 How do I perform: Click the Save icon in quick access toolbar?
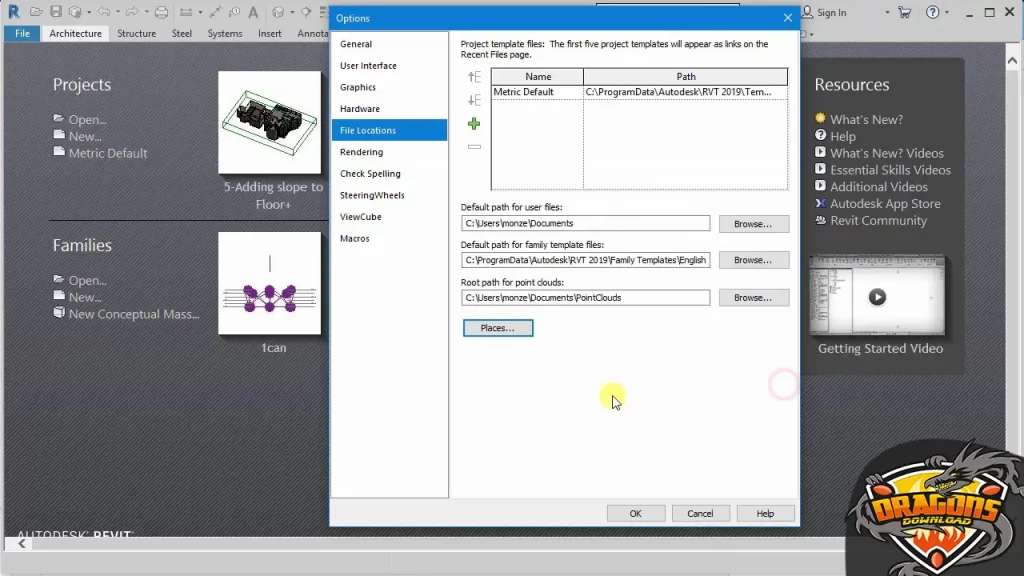[56, 12]
